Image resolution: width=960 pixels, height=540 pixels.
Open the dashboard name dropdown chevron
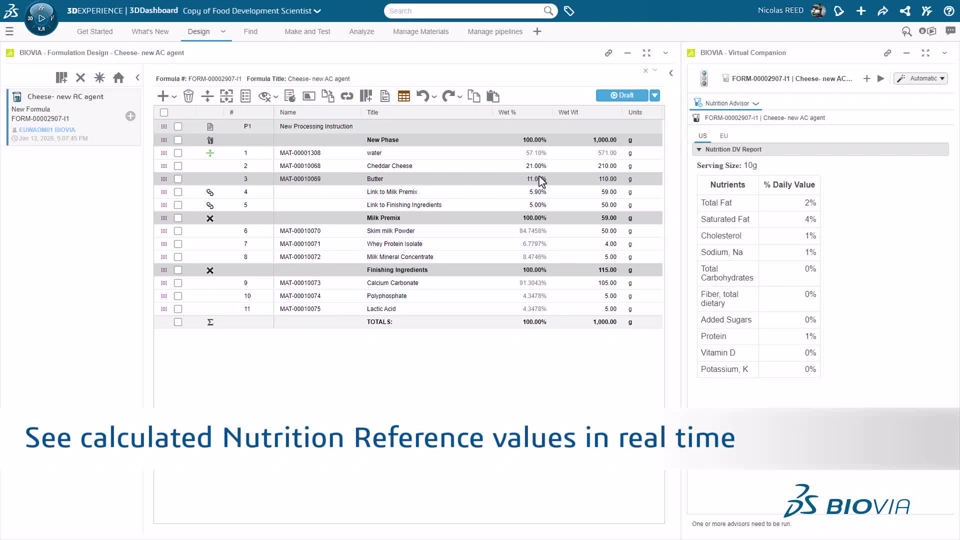coord(317,11)
